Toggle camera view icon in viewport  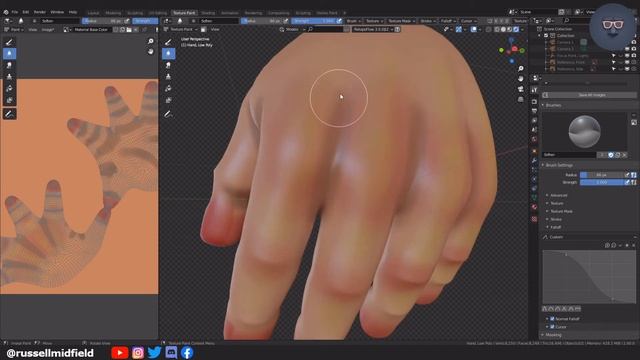click(520, 89)
